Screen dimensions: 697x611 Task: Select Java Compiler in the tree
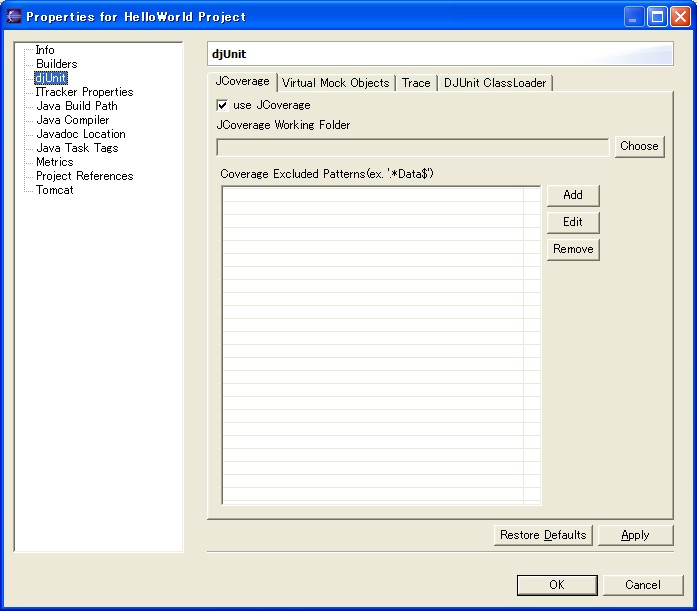coord(72,120)
